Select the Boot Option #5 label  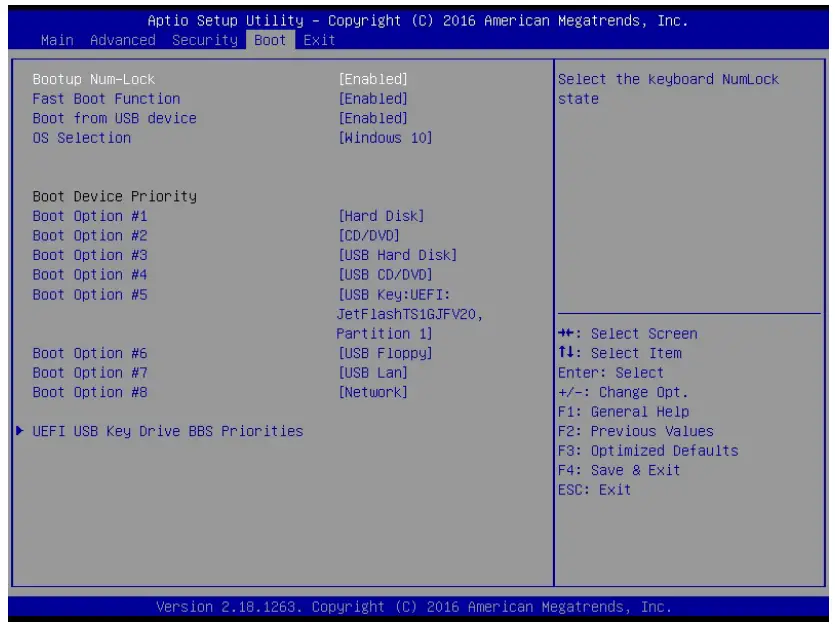coord(90,295)
